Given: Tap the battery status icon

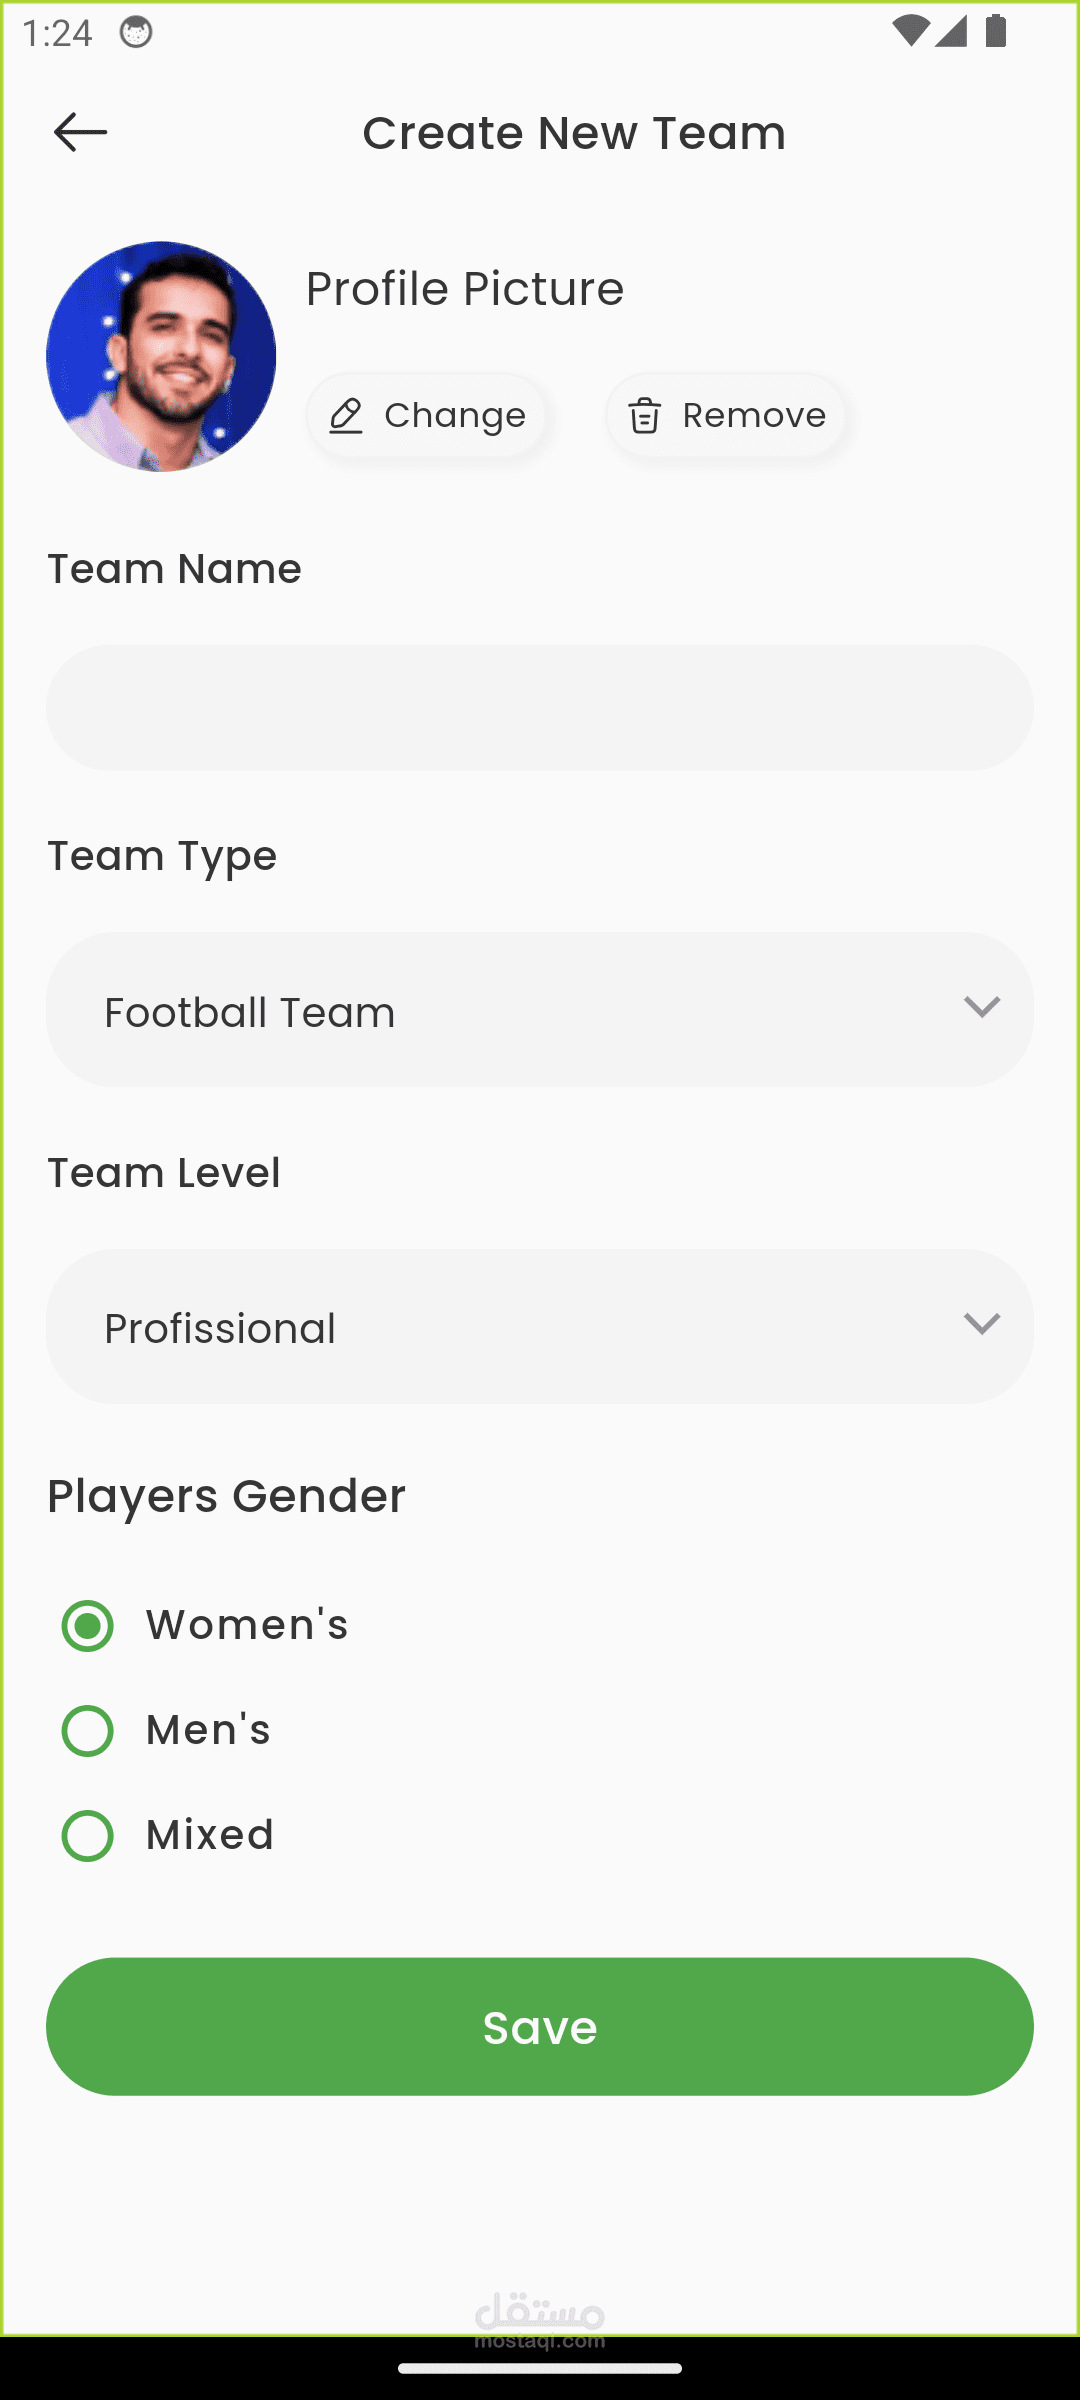Looking at the screenshot, I should (995, 32).
